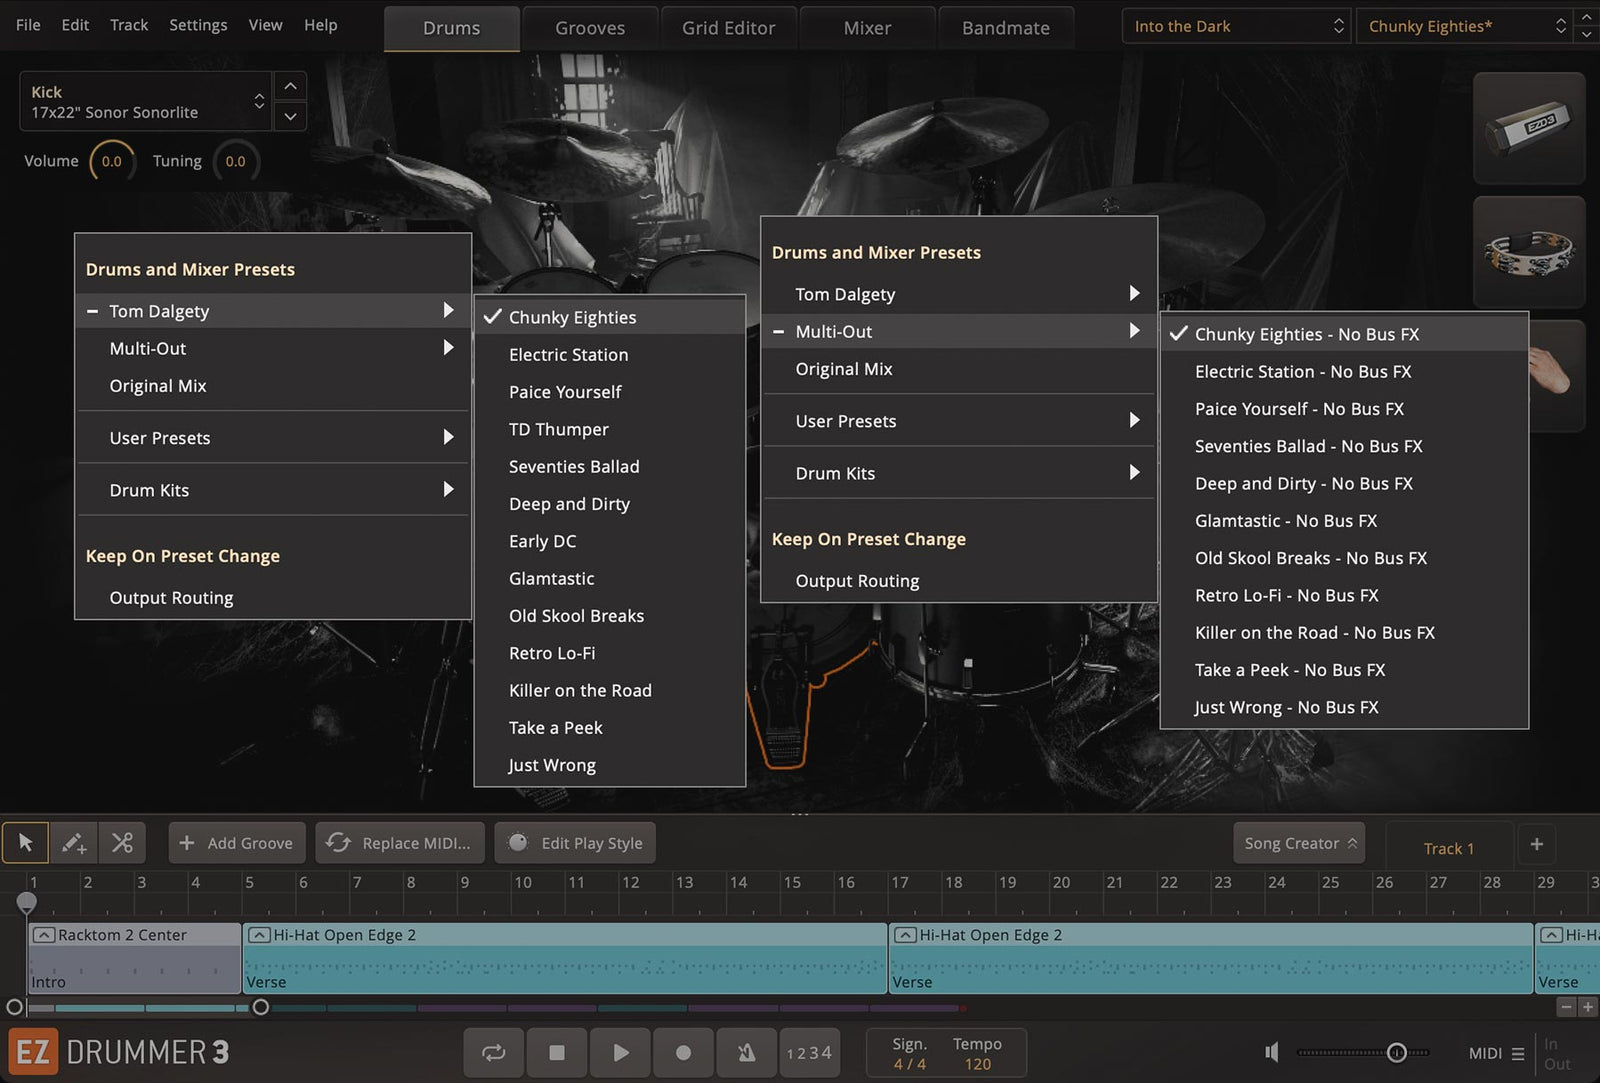Switch to the Grooves tab
1600x1083 pixels.
[x=590, y=28]
